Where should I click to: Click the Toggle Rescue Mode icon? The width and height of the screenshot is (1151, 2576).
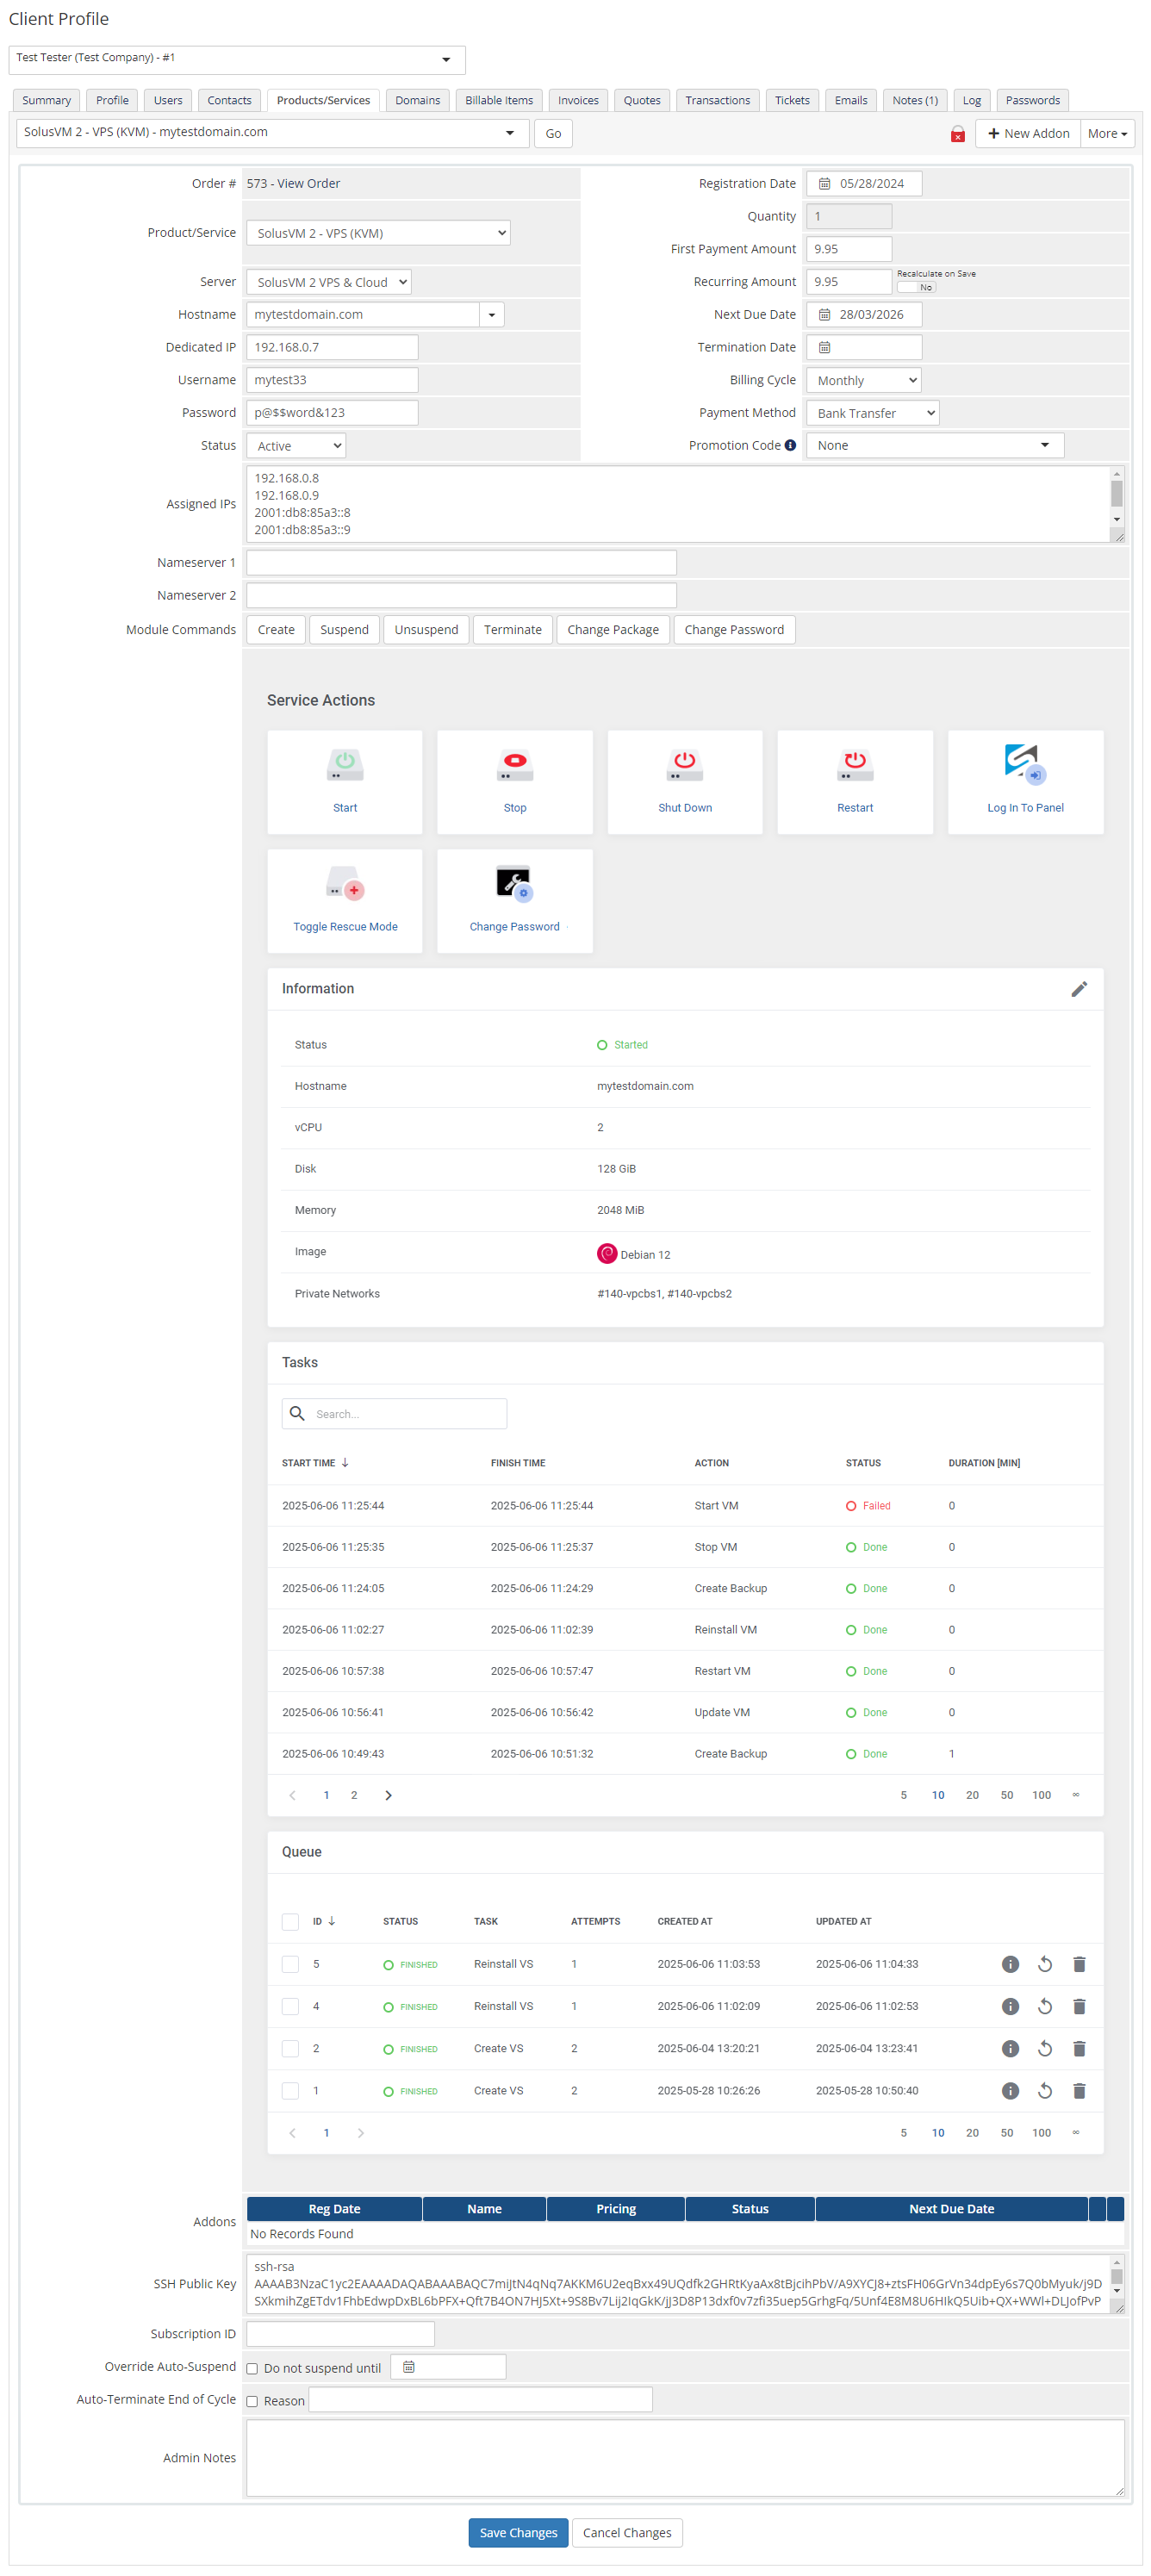345,884
